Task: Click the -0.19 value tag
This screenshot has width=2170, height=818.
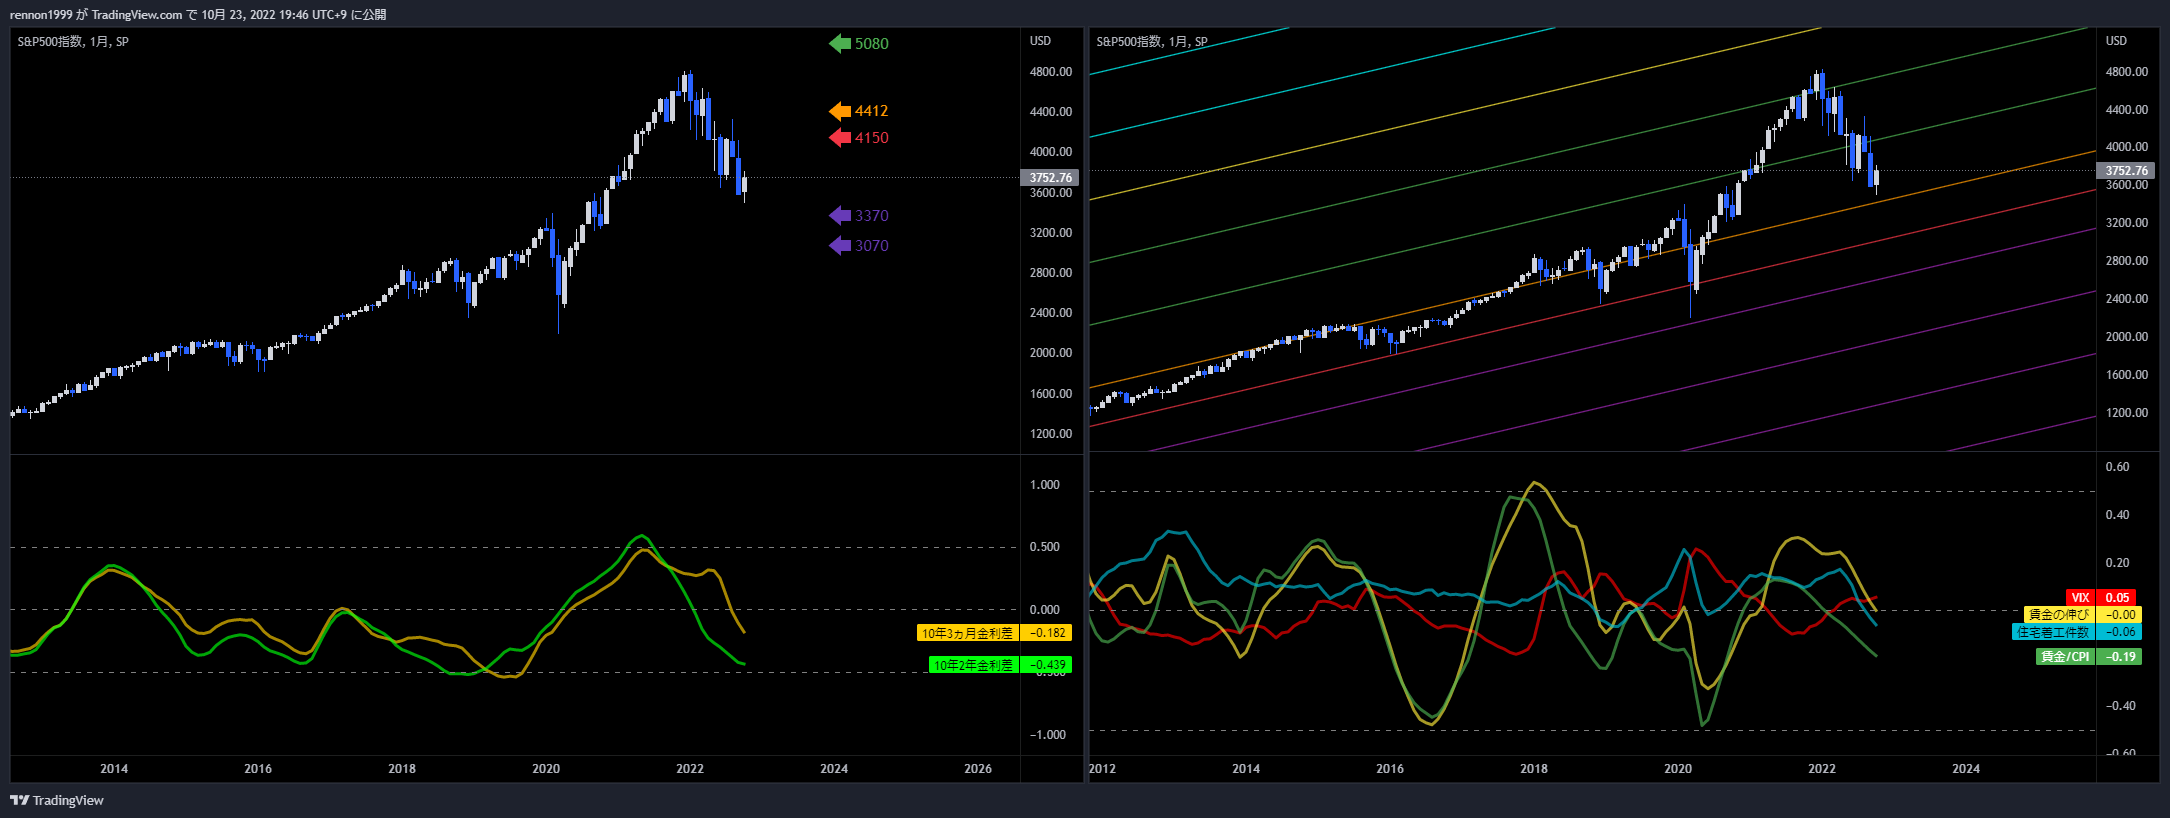Action: point(2120,657)
